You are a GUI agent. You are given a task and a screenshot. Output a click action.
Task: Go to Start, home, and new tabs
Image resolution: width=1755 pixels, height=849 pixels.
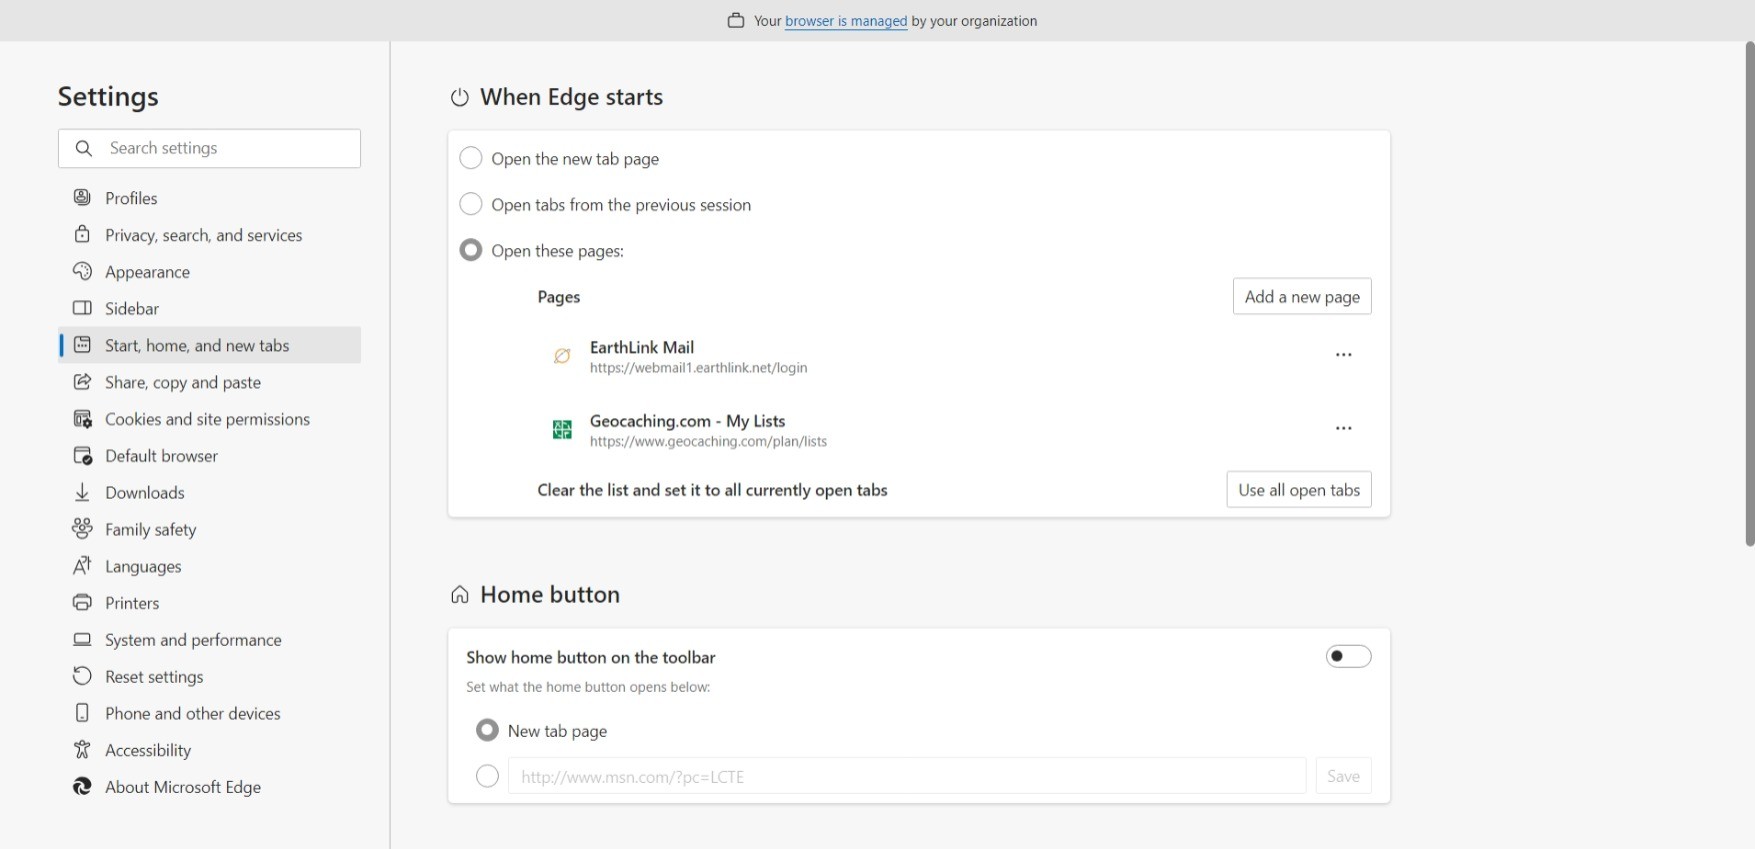tap(210, 345)
